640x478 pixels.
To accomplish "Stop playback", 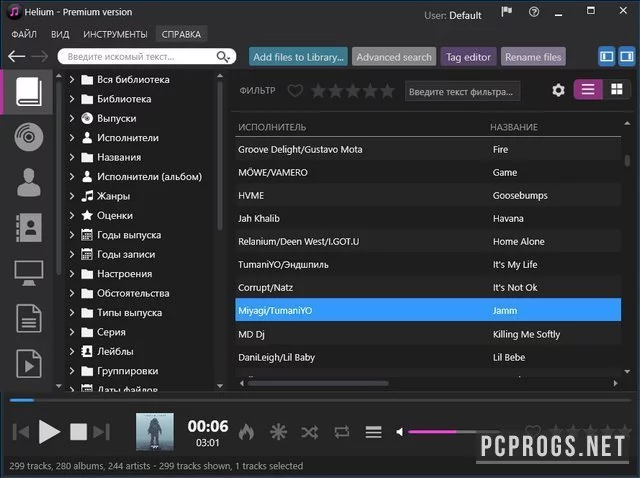I will [78, 432].
